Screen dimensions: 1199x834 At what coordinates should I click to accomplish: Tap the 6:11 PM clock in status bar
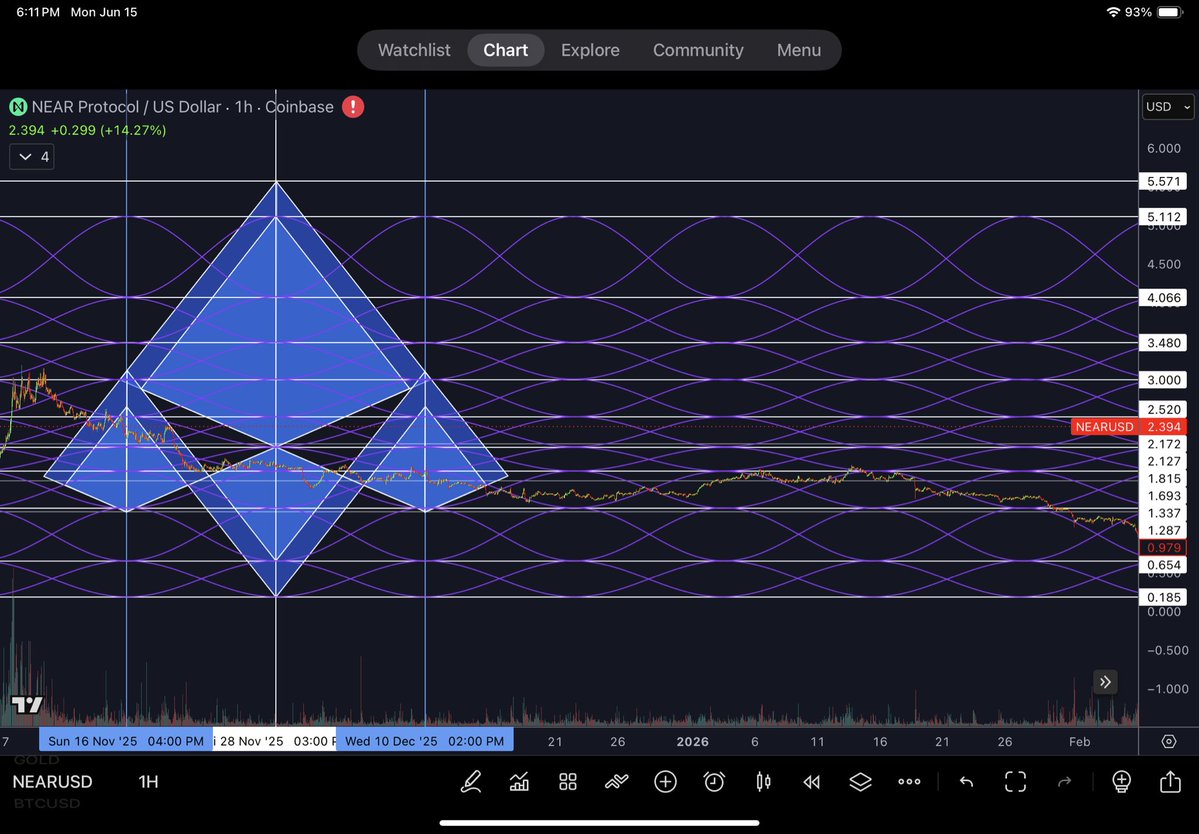tap(37, 12)
